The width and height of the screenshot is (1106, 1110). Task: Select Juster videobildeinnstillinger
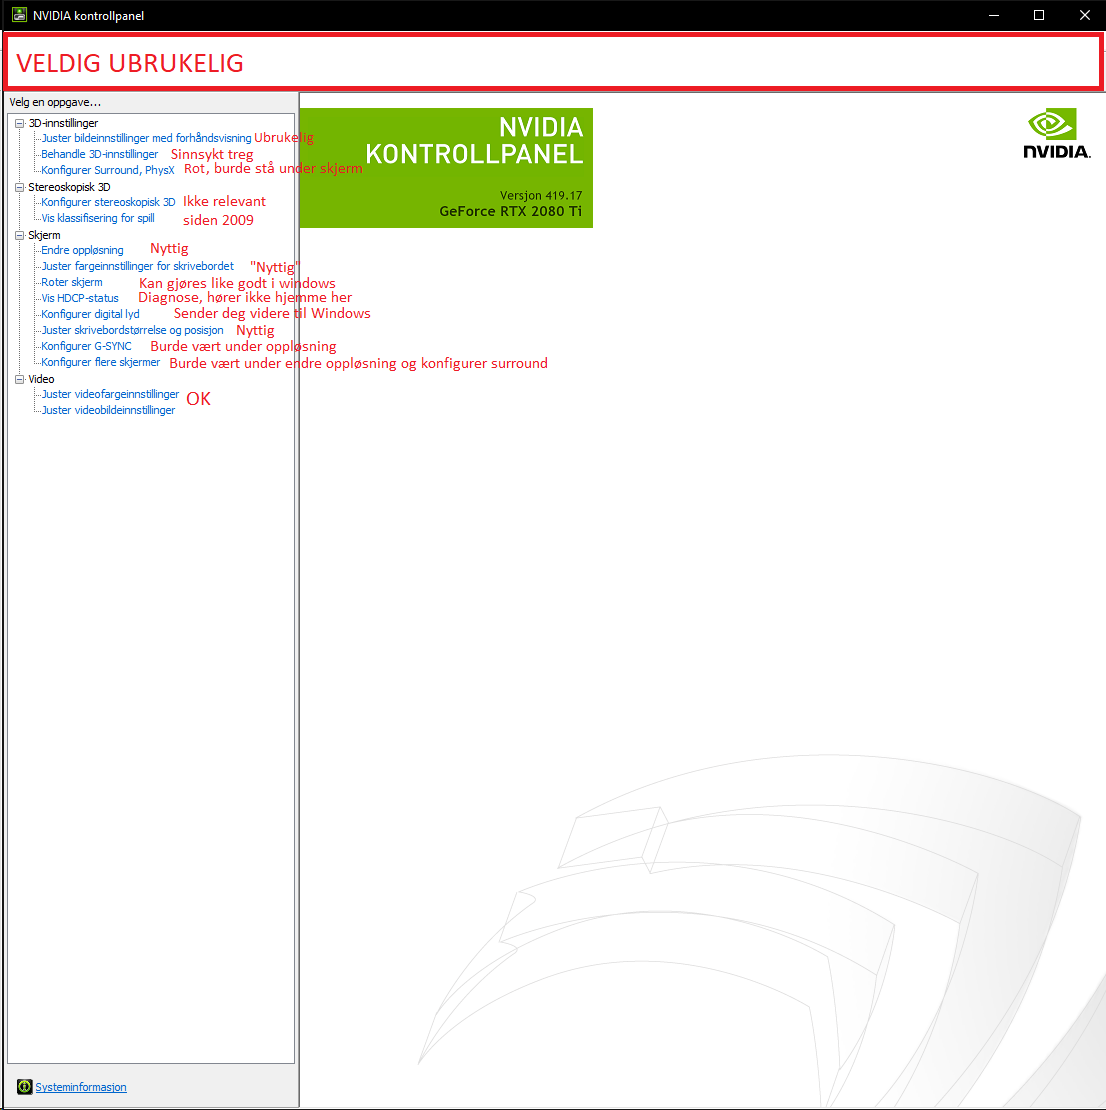coord(108,411)
